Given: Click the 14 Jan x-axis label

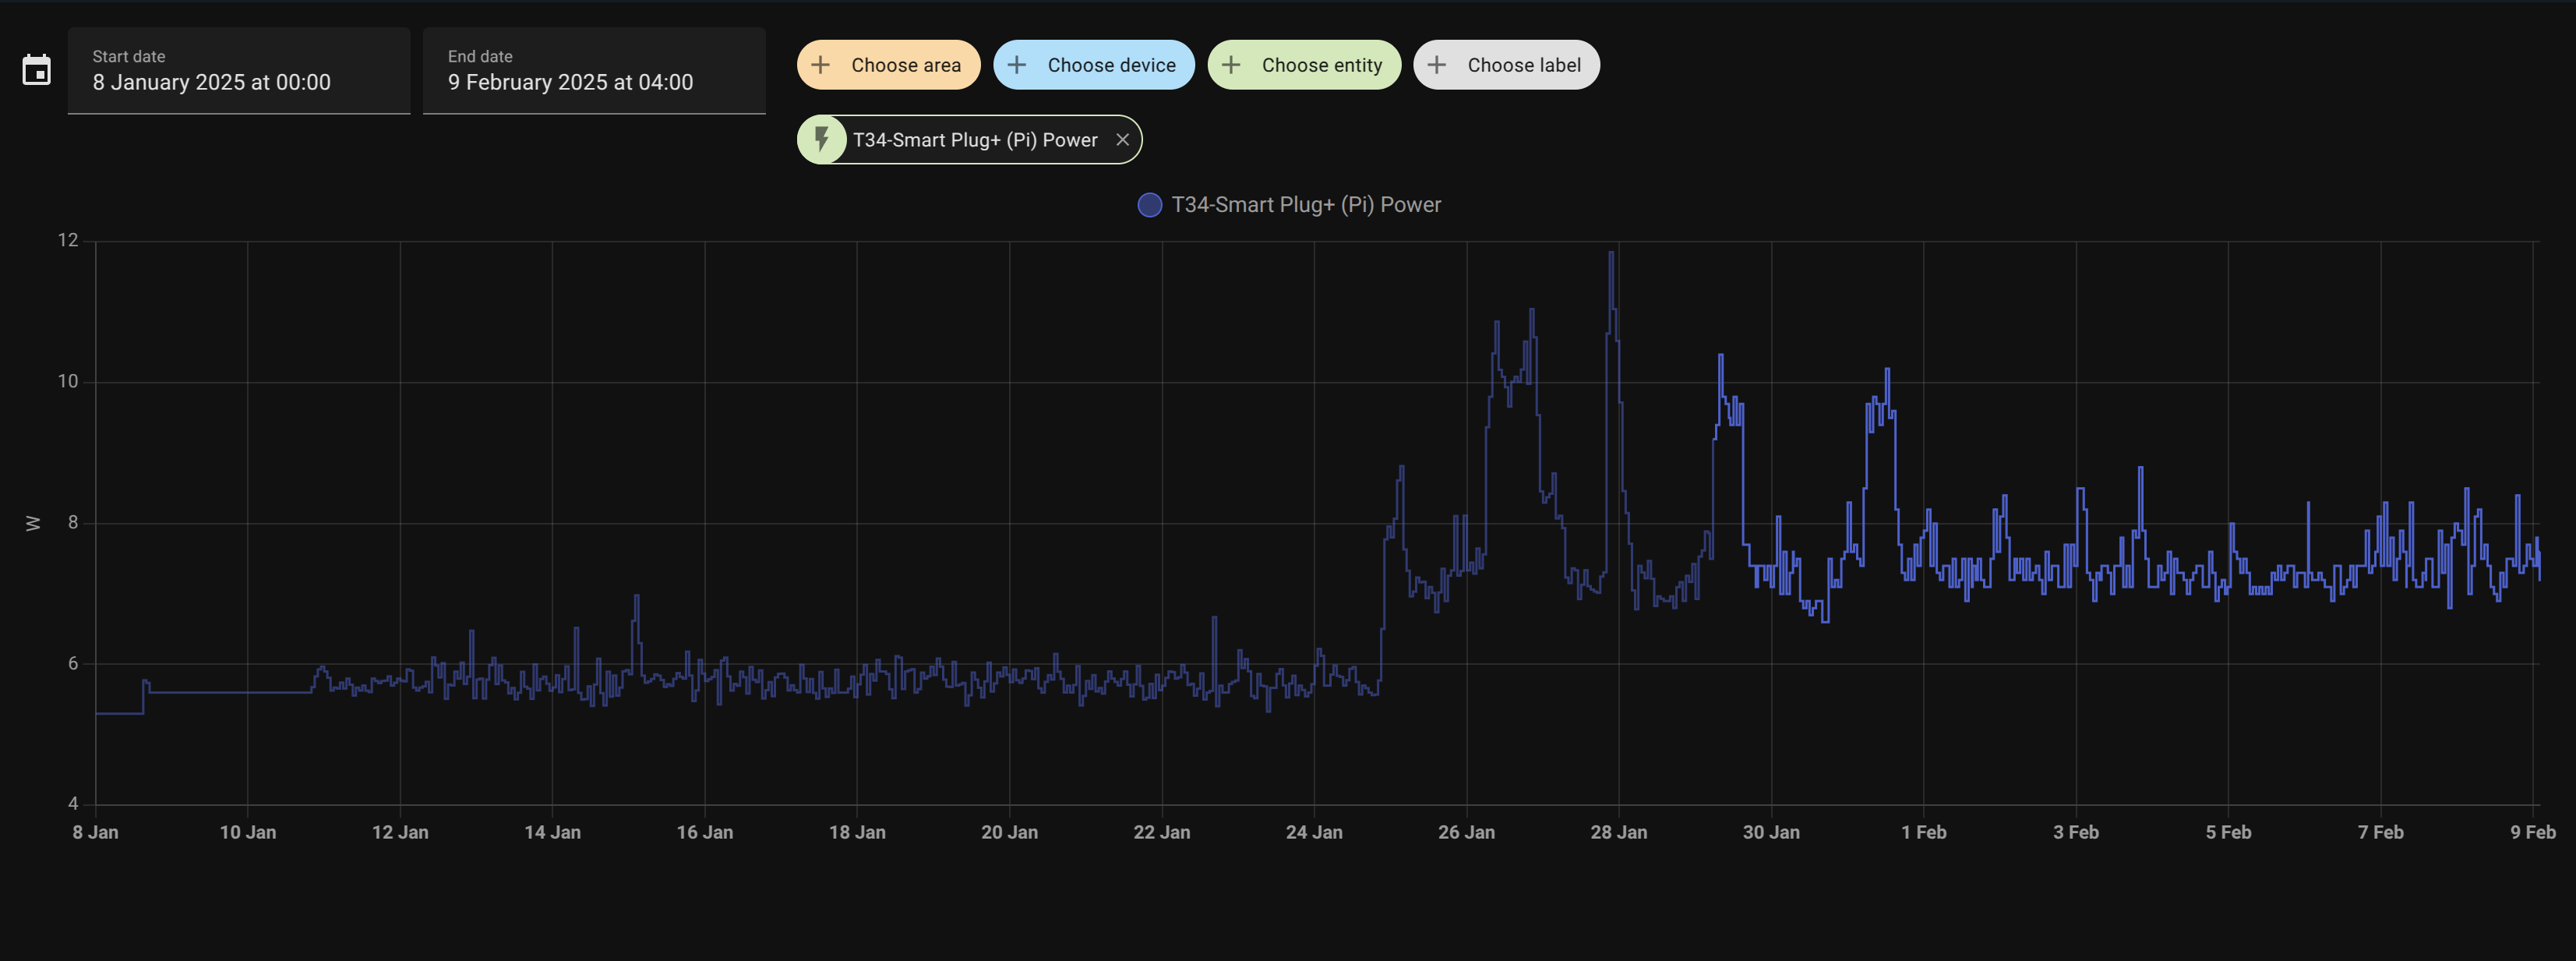Looking at the screenshot, I should [x=552, y=832].
